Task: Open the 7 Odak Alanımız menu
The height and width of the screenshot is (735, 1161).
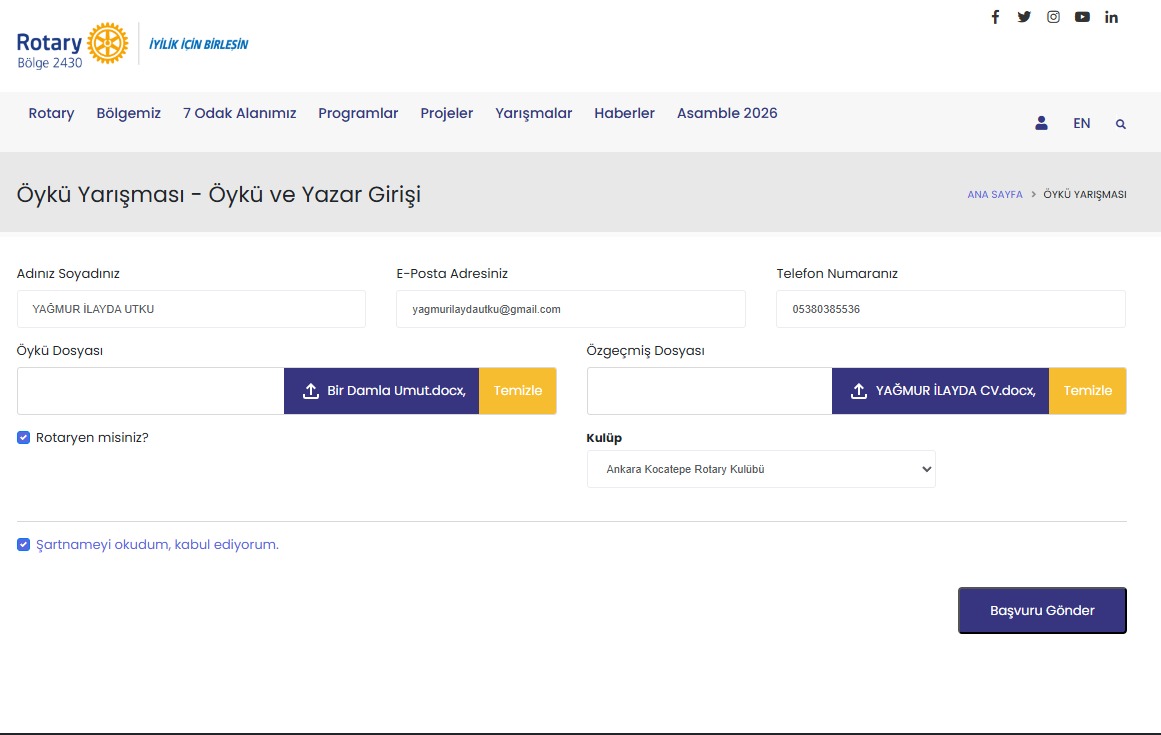Action: (x=239, y=113)
